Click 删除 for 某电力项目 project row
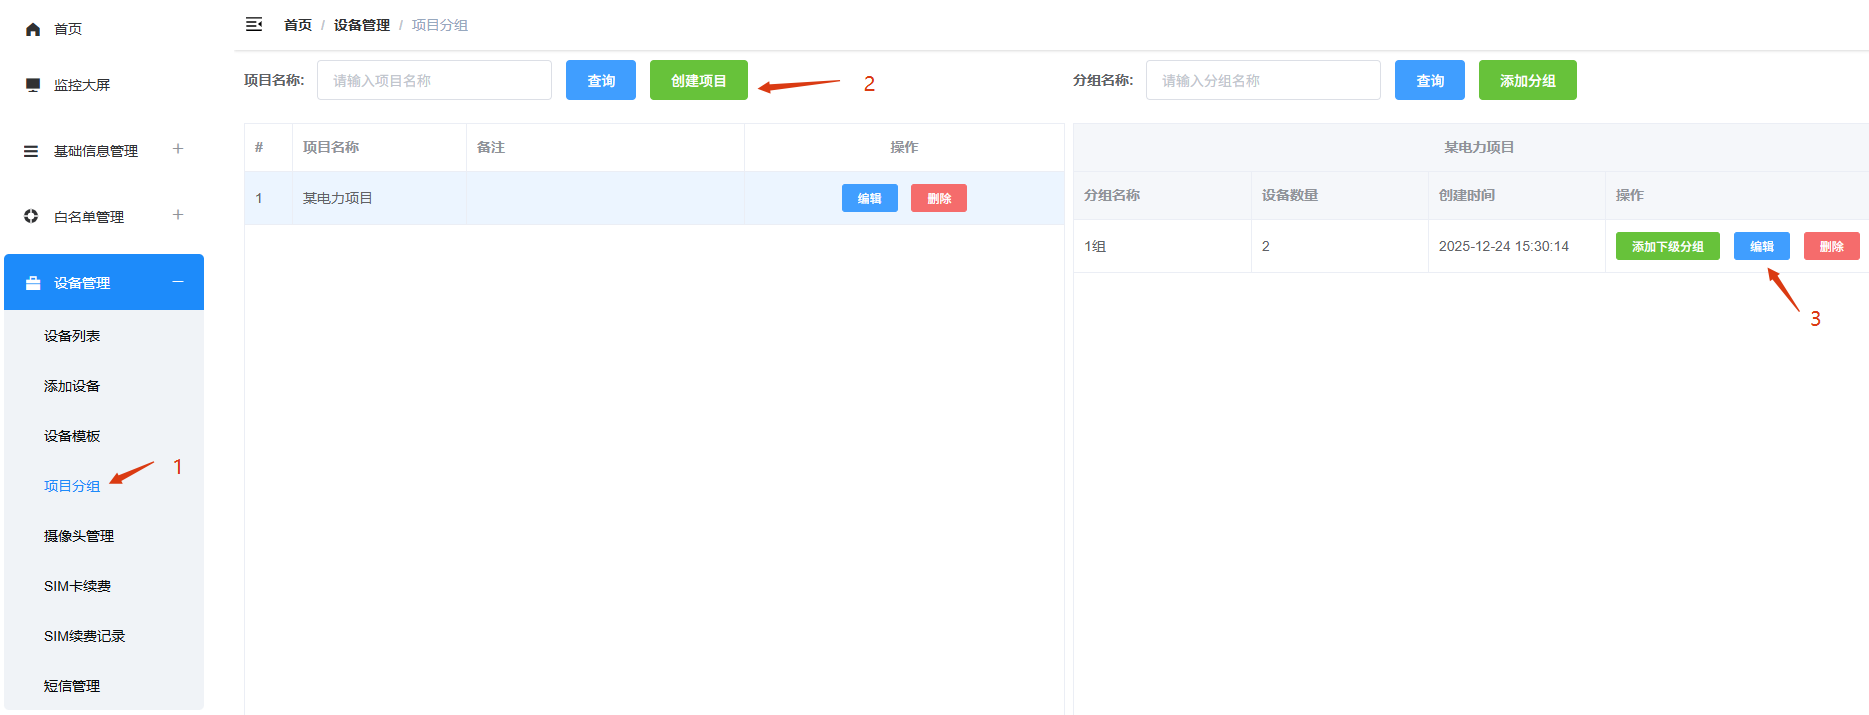Viewport: 1869px width, 715px height. (x=939, y=198)
